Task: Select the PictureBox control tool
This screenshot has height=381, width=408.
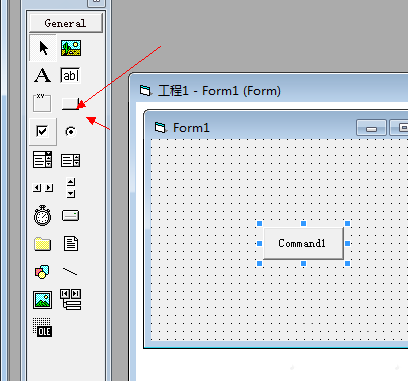Action: (71, 48)
